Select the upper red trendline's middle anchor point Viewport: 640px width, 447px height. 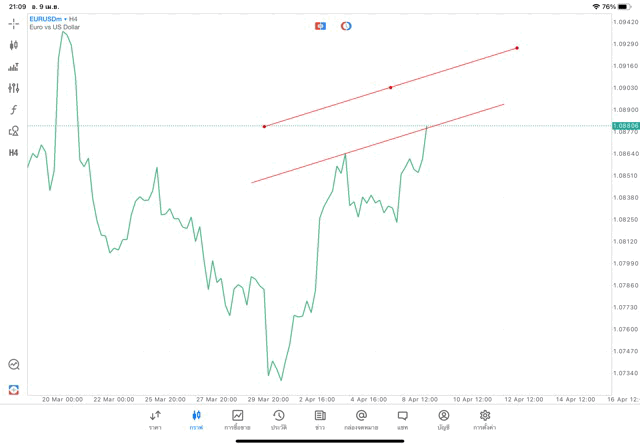click(x=390, y=87)
